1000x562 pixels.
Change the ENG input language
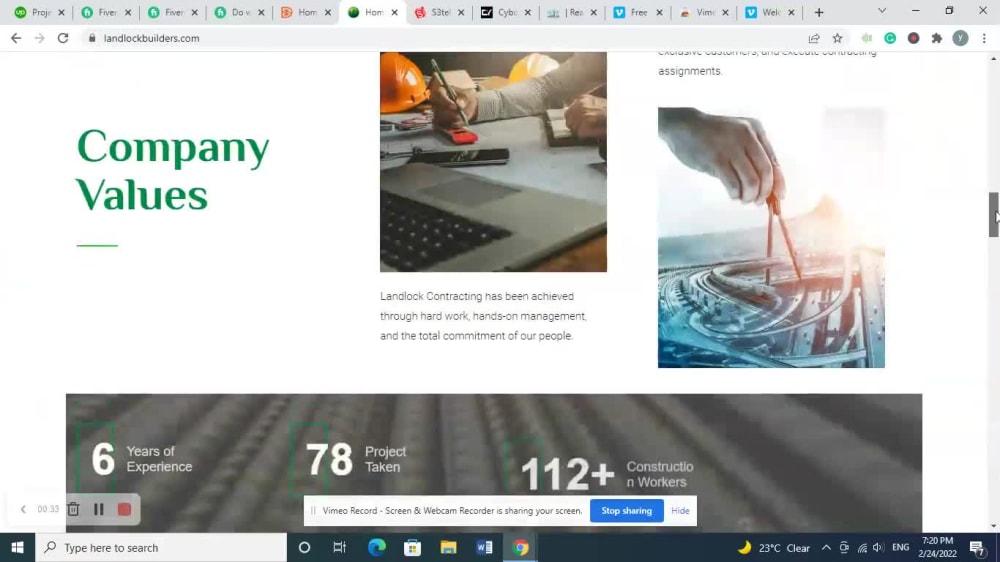click(x=901, y=547)
